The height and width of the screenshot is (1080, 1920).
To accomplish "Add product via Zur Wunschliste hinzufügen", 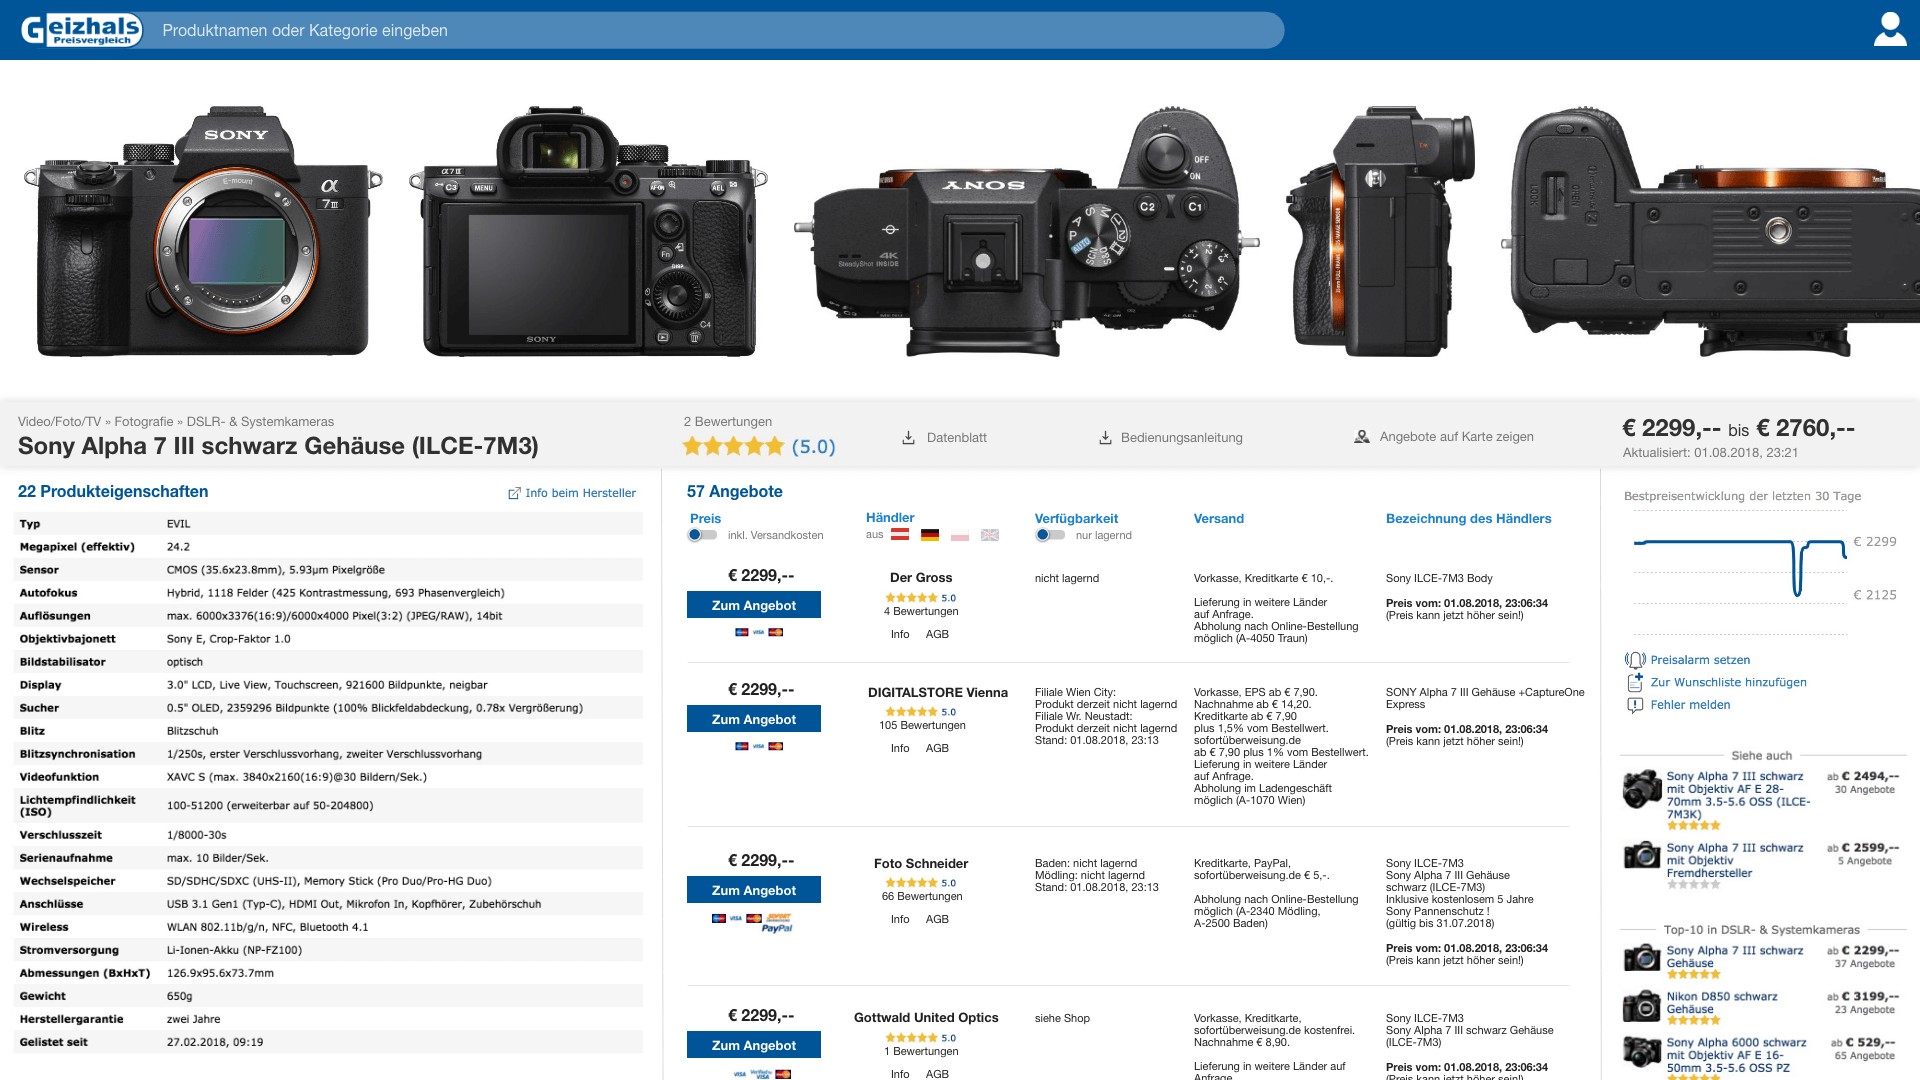I will (x=1728, y=683).
